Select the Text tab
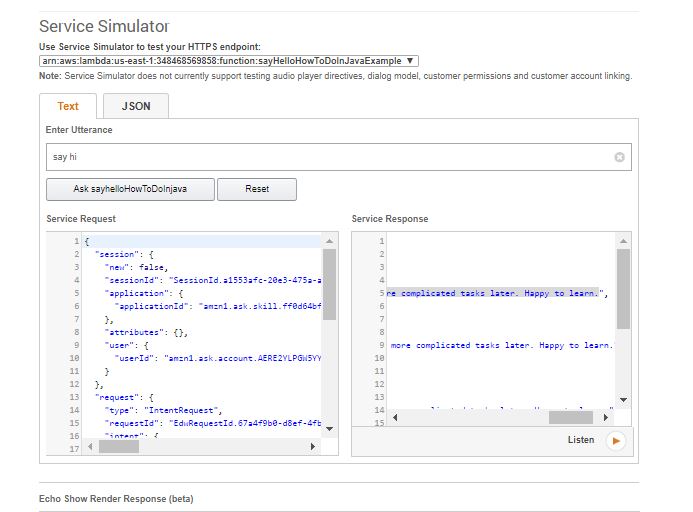This screenshot has height=512, width=693. pyautogui.click(x=68, y=106)
